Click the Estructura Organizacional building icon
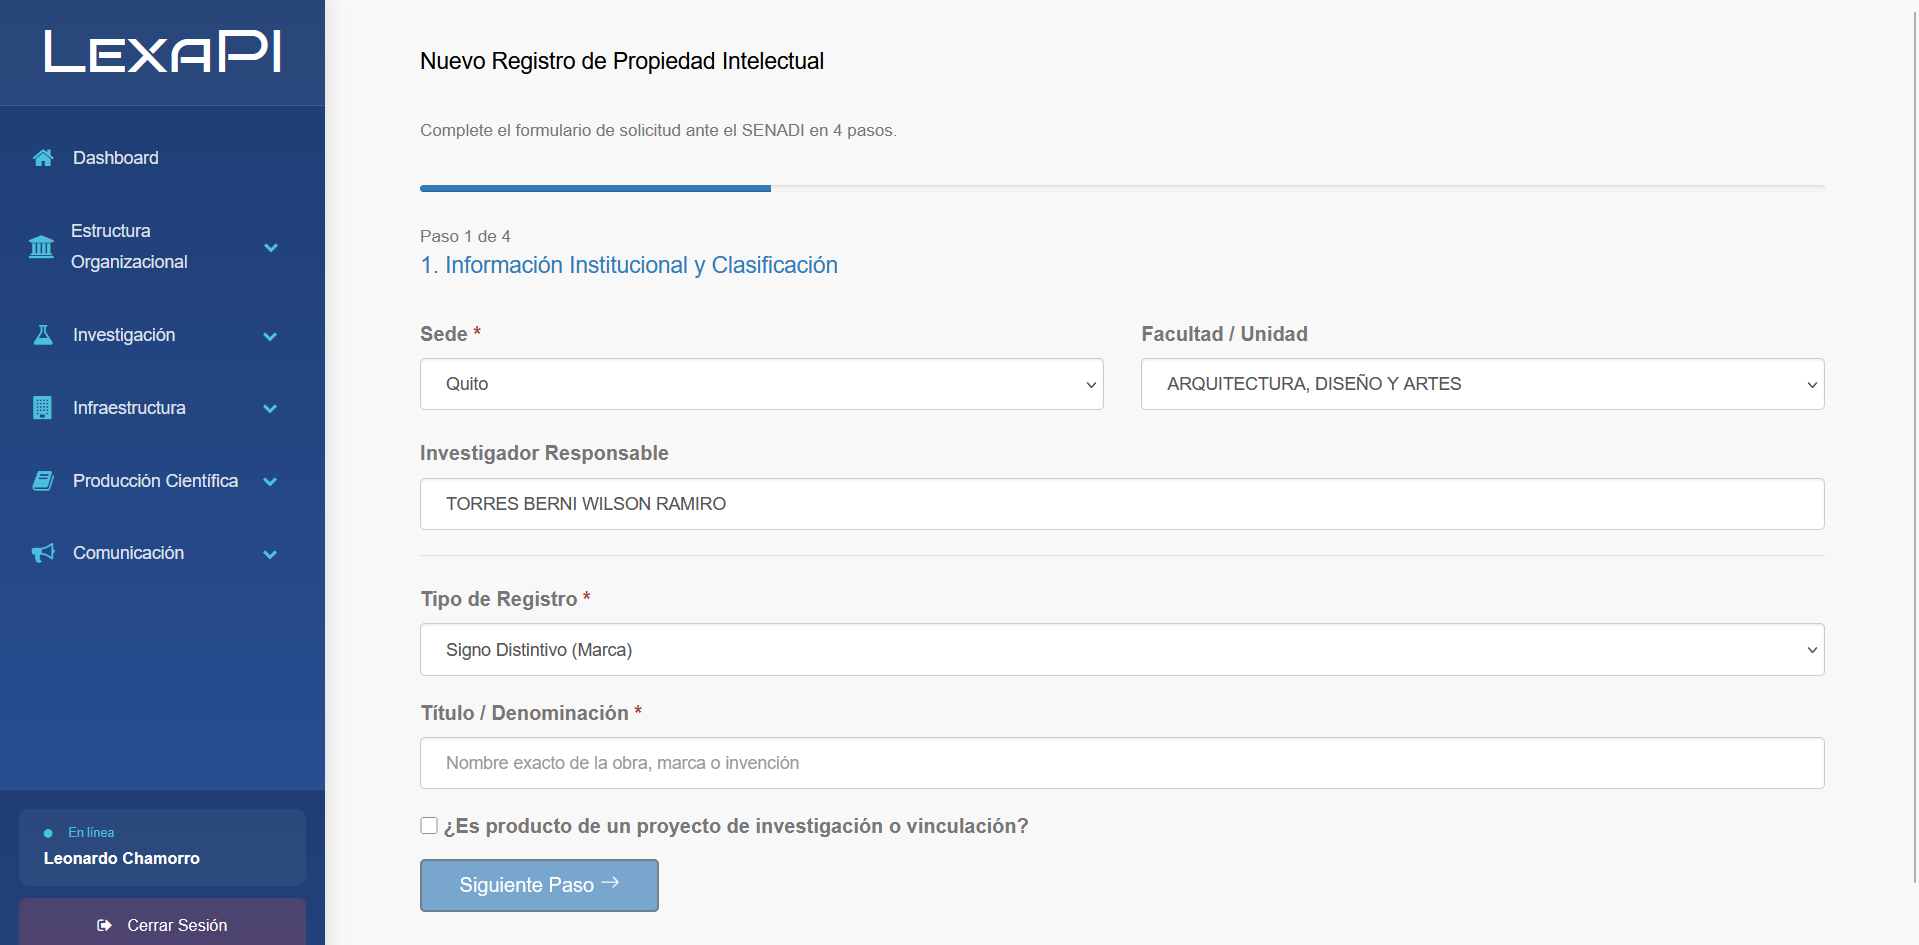 point(42,247)
